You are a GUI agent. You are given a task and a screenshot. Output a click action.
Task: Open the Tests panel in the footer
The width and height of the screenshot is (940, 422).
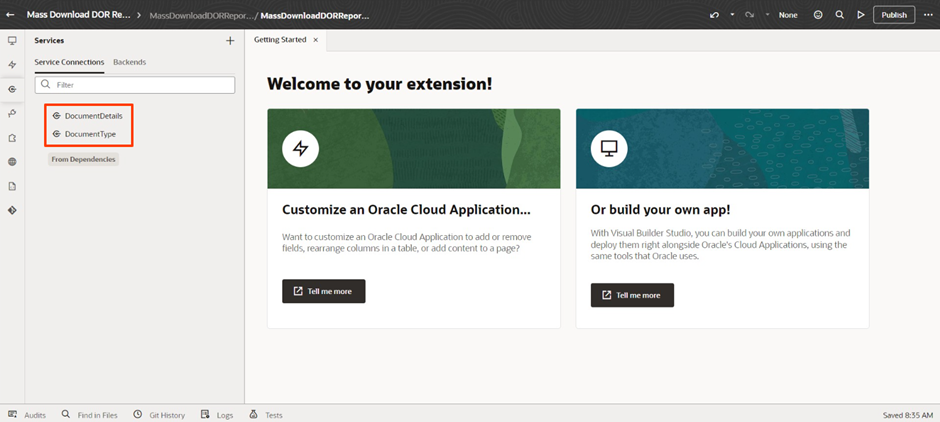[266, 415]
